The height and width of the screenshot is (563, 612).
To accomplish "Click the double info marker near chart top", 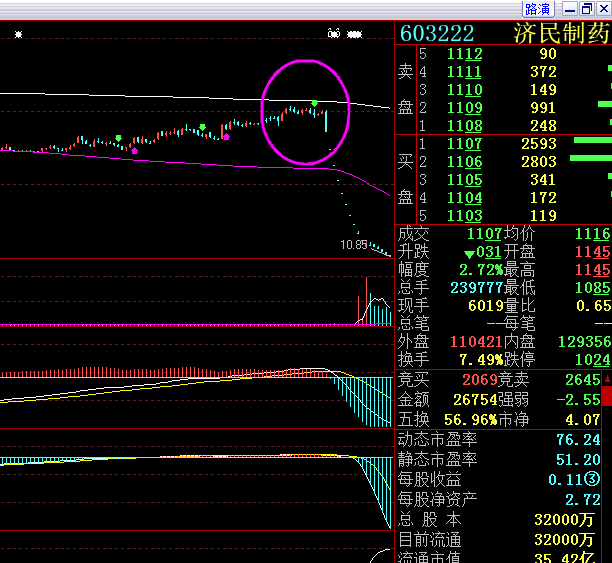I will [x=334, y=34].
